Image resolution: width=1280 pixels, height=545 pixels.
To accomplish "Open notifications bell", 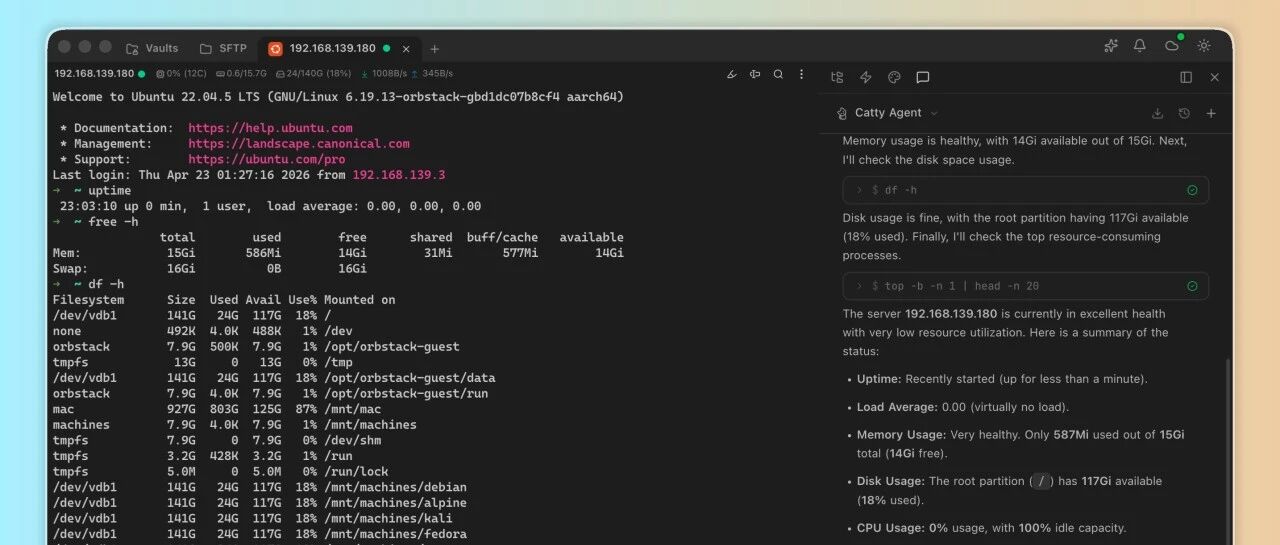I will 1139,46.
